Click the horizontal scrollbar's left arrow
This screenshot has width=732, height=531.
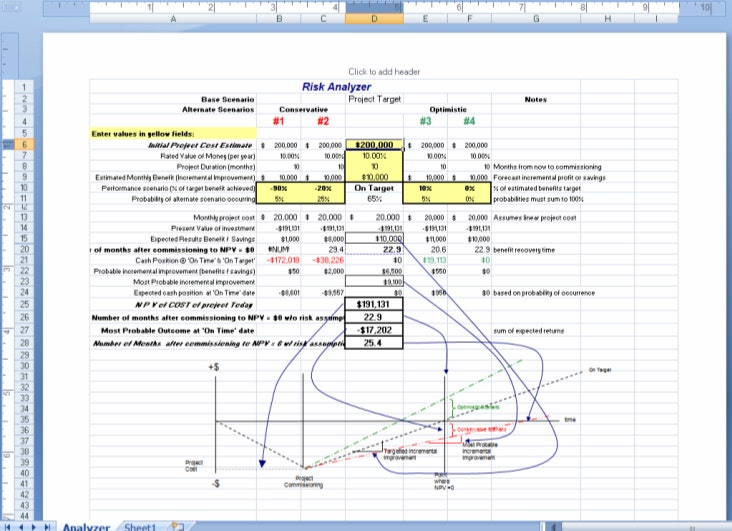point(553,525)
